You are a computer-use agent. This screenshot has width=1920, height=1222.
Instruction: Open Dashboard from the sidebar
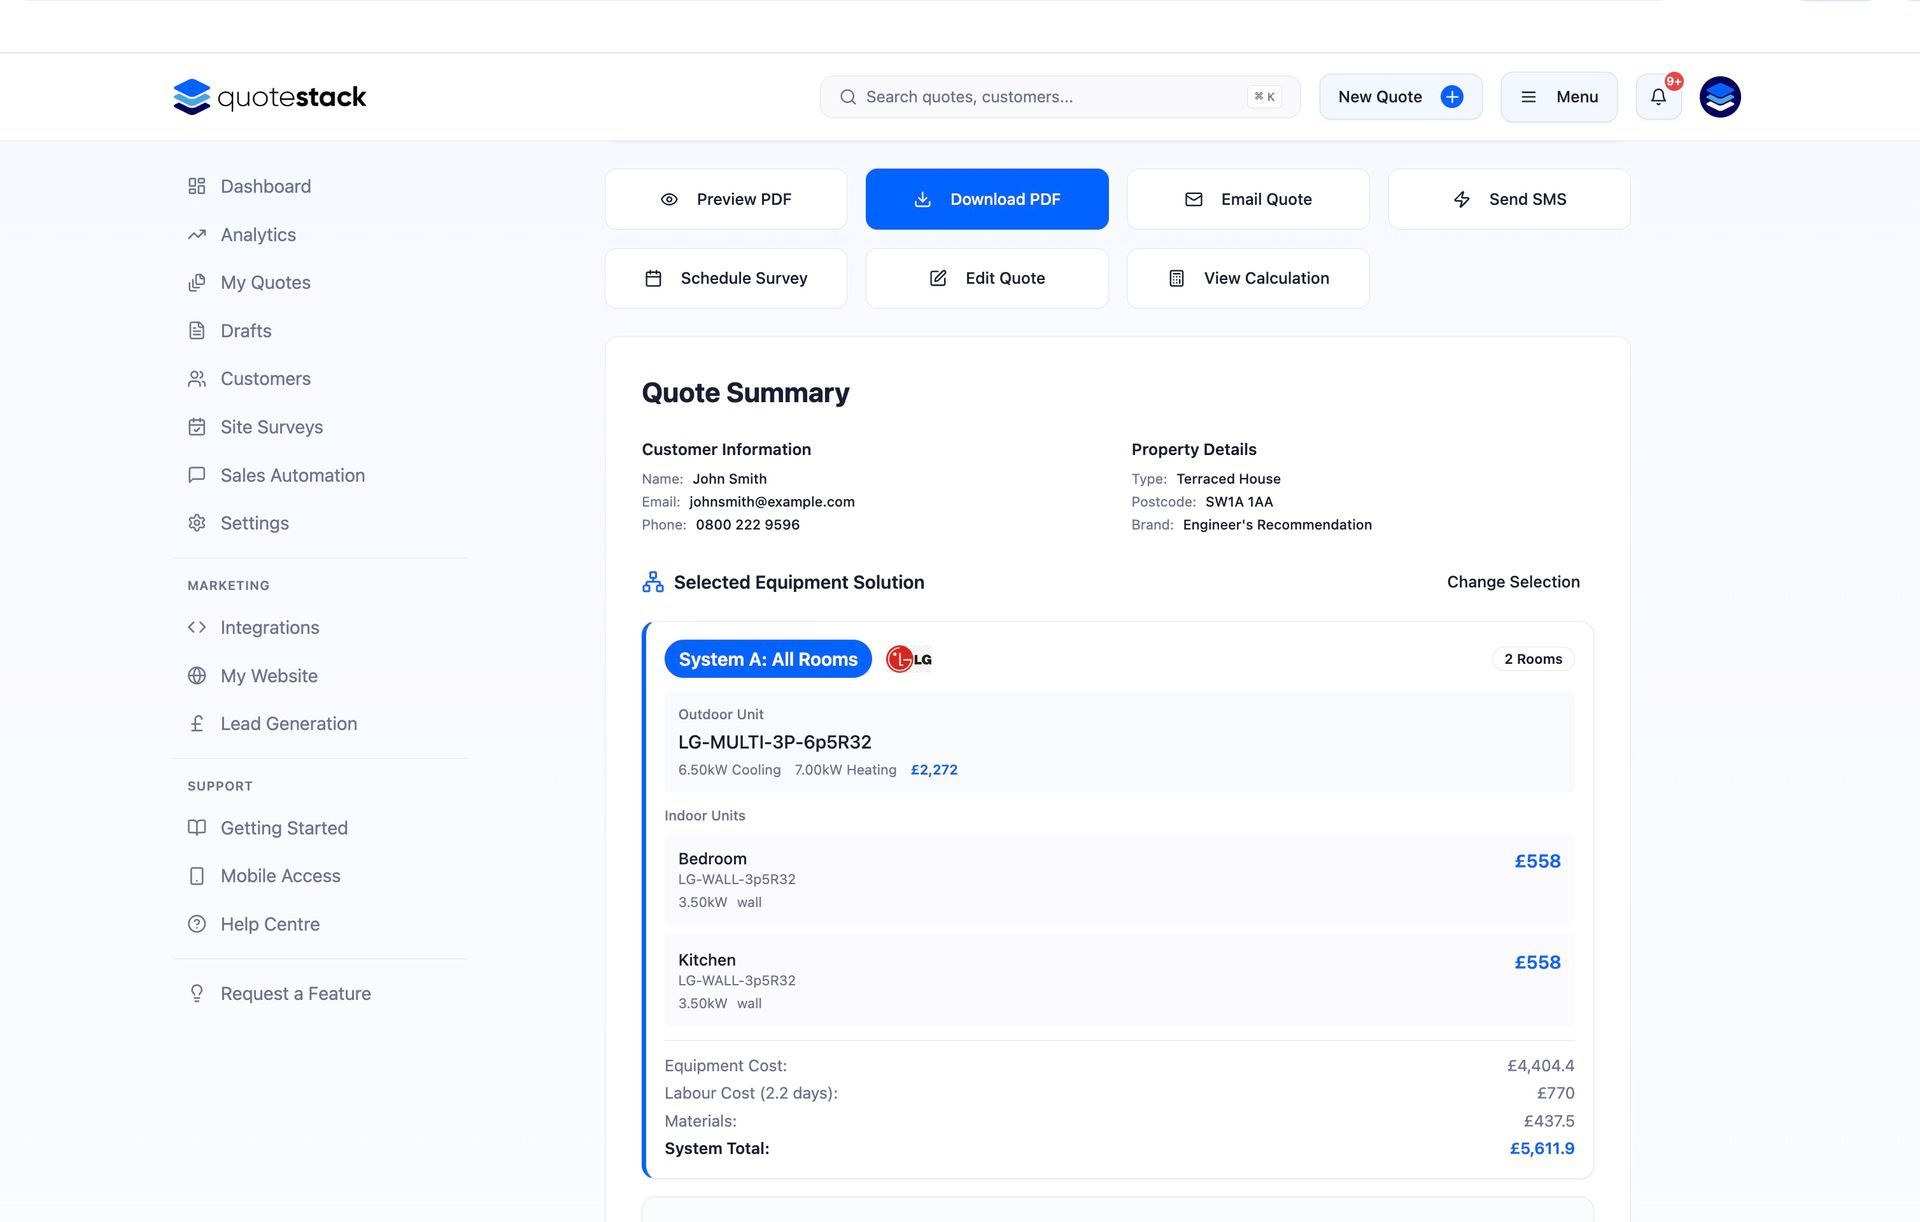point(265,187)
